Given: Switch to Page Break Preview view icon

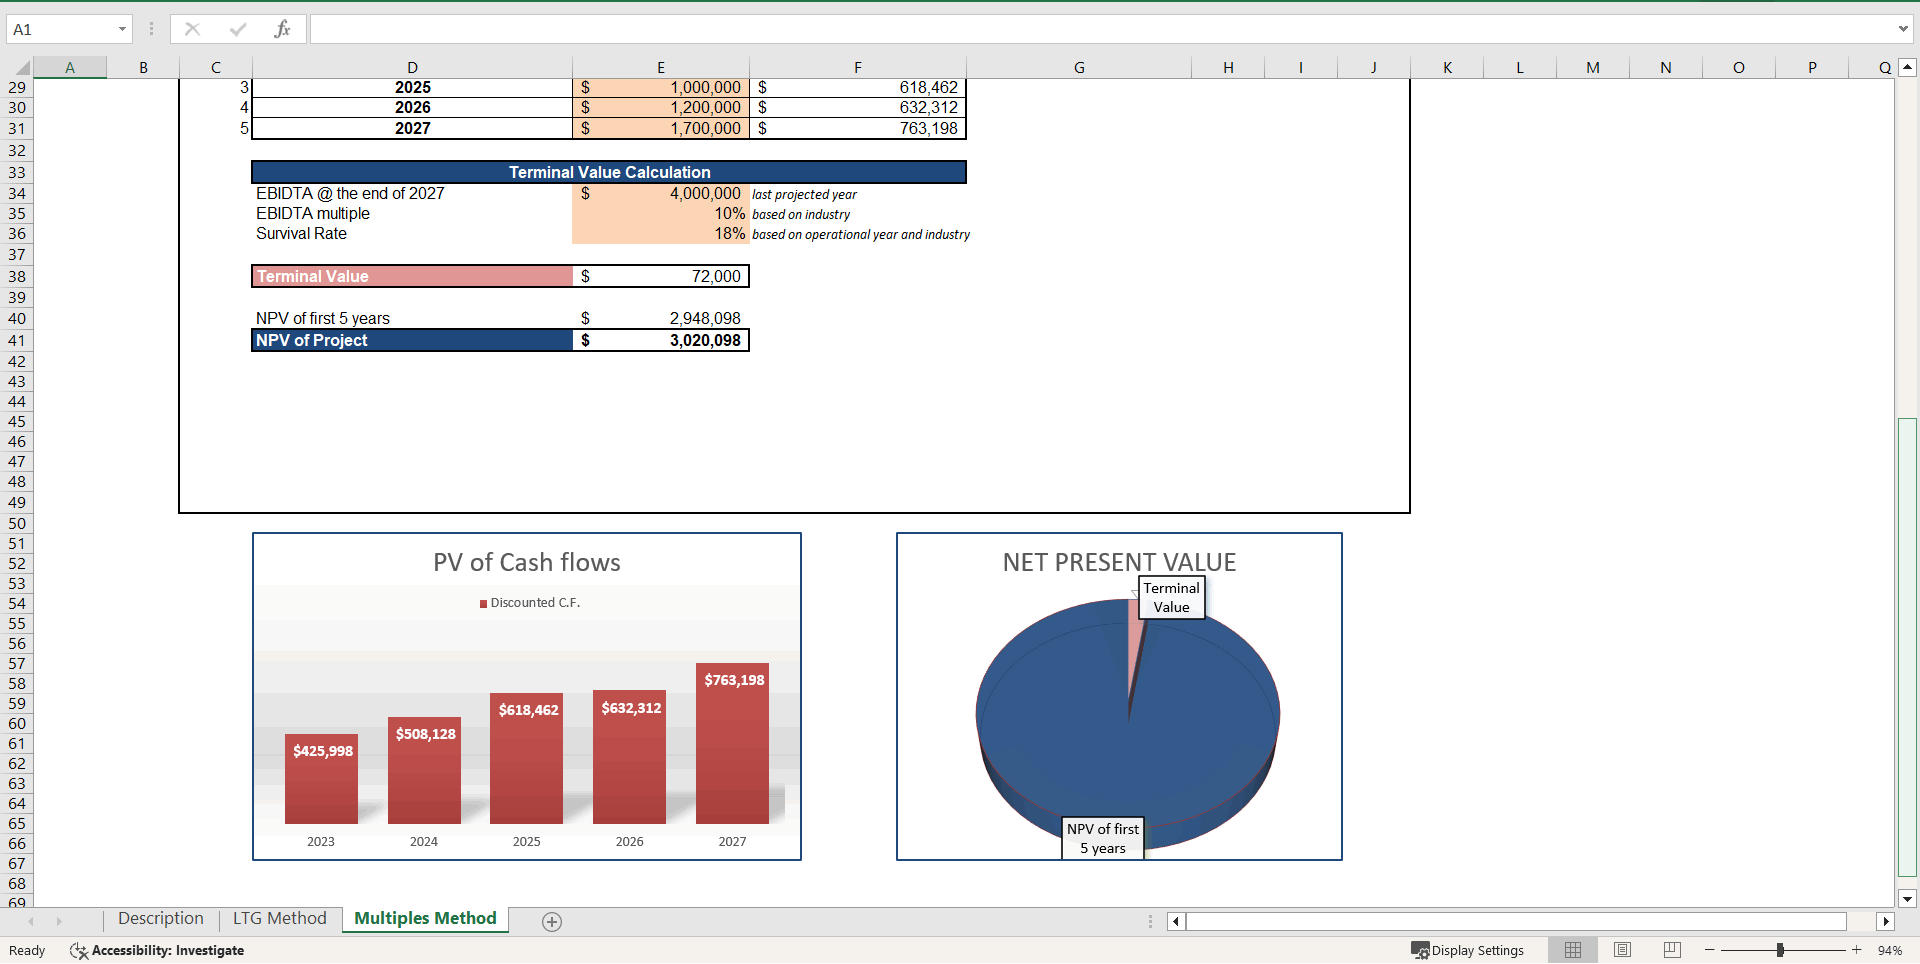Looking at the screenshot, I should tap(1671, 950).
